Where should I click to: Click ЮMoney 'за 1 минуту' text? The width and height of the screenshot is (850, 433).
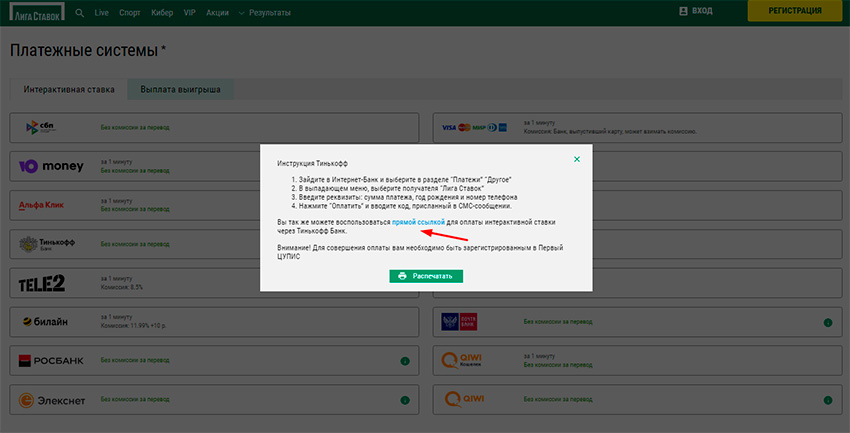[x=117, y=161]
